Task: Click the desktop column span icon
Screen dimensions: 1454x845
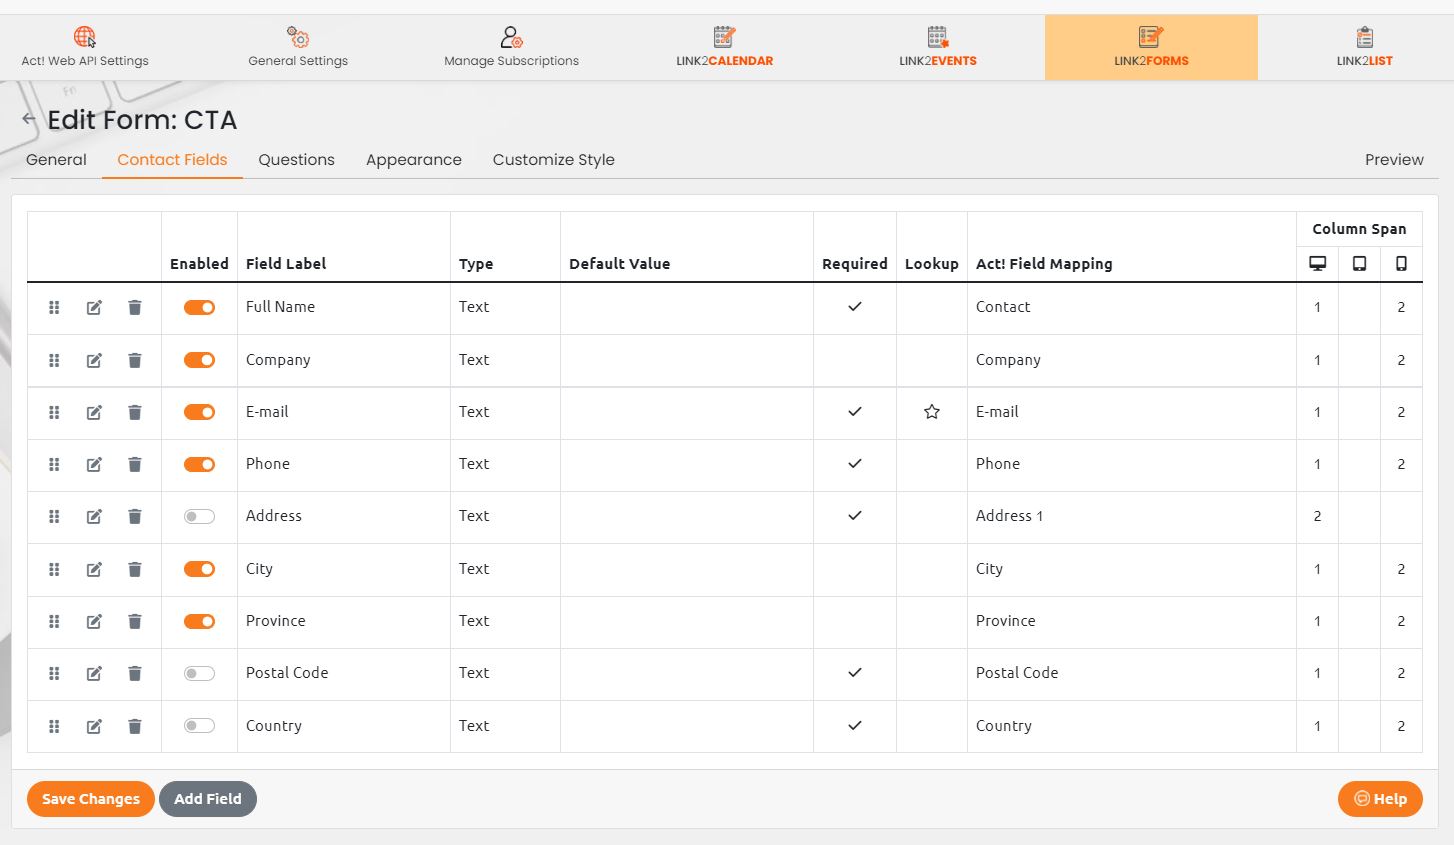Action: [1317, 264]
